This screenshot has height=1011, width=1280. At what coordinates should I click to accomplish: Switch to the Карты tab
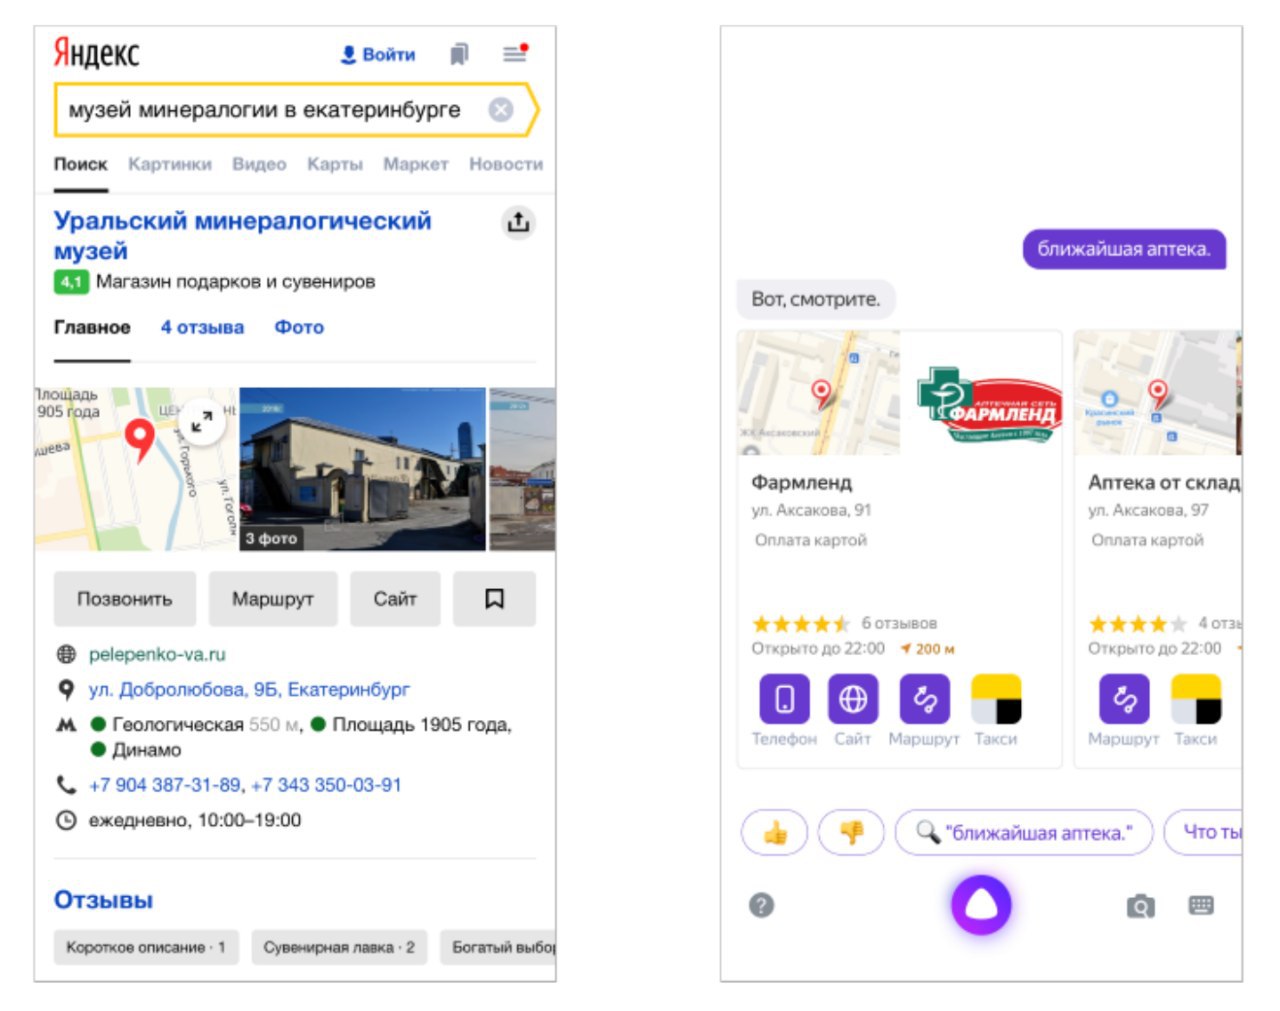[334, 164]
